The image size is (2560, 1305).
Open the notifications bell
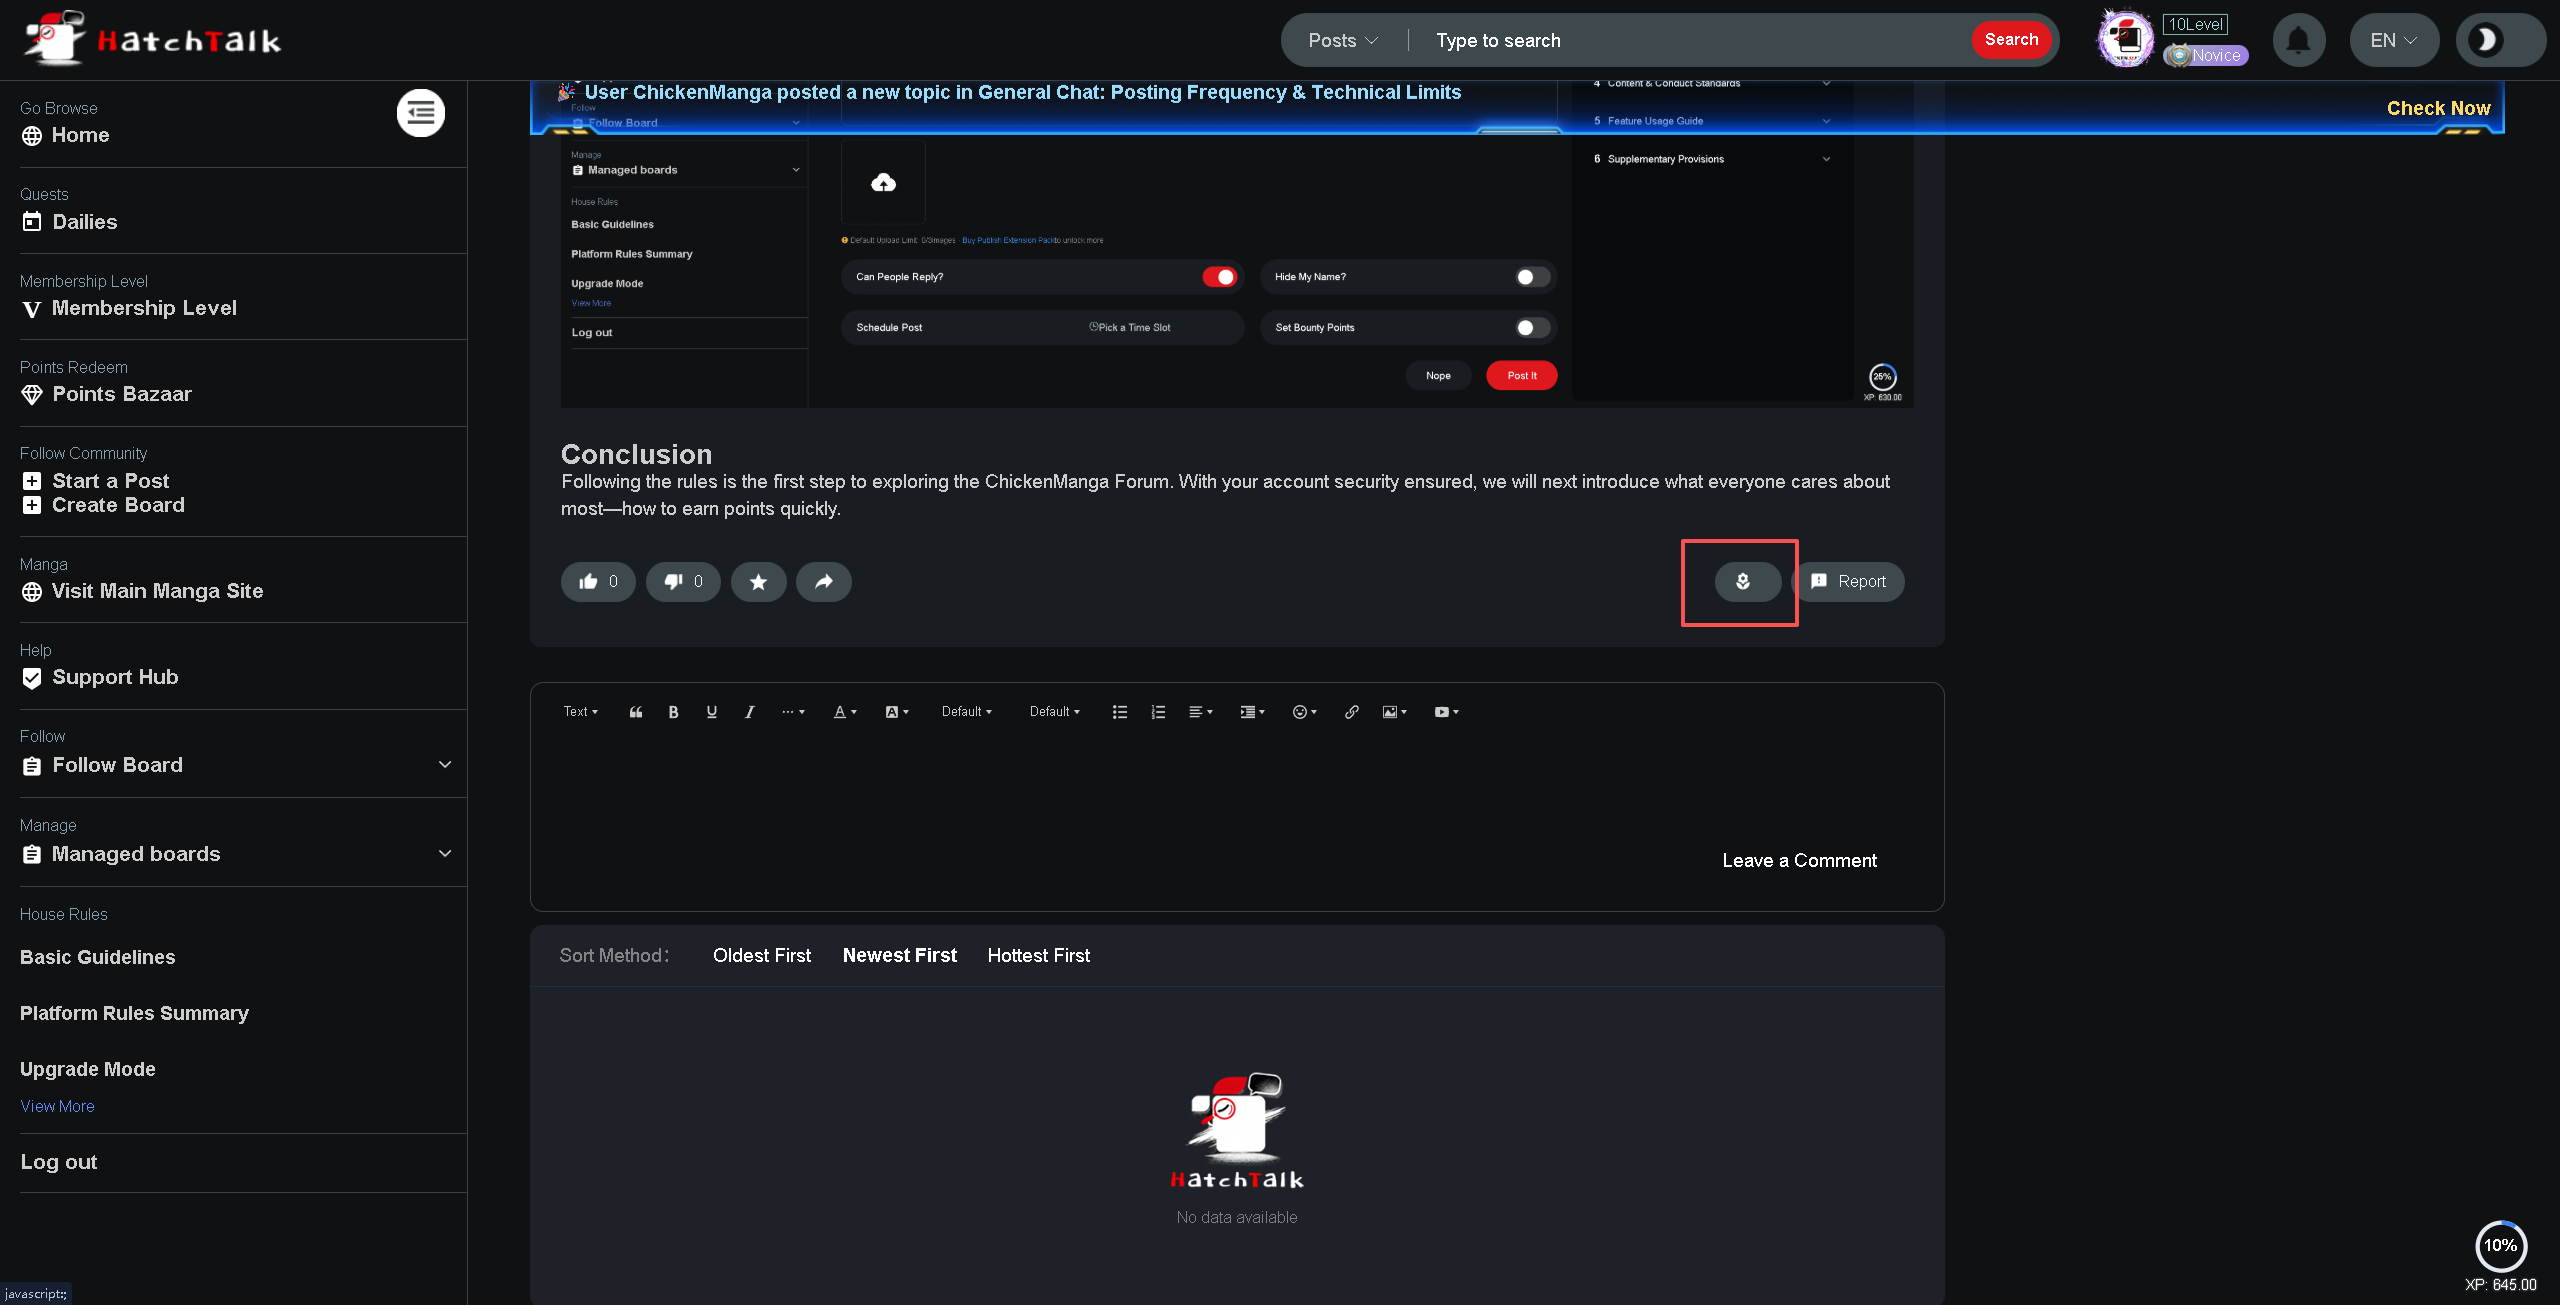pos(2298,40)
